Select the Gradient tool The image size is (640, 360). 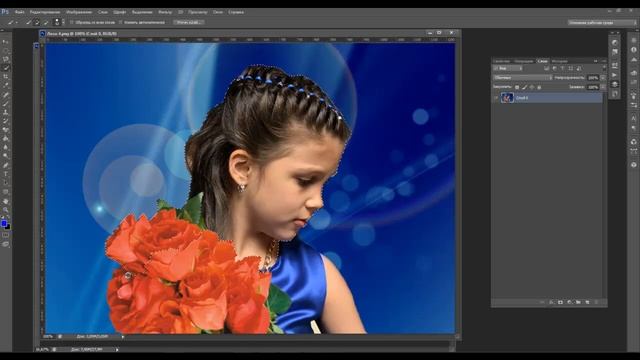tap(6, 138)
